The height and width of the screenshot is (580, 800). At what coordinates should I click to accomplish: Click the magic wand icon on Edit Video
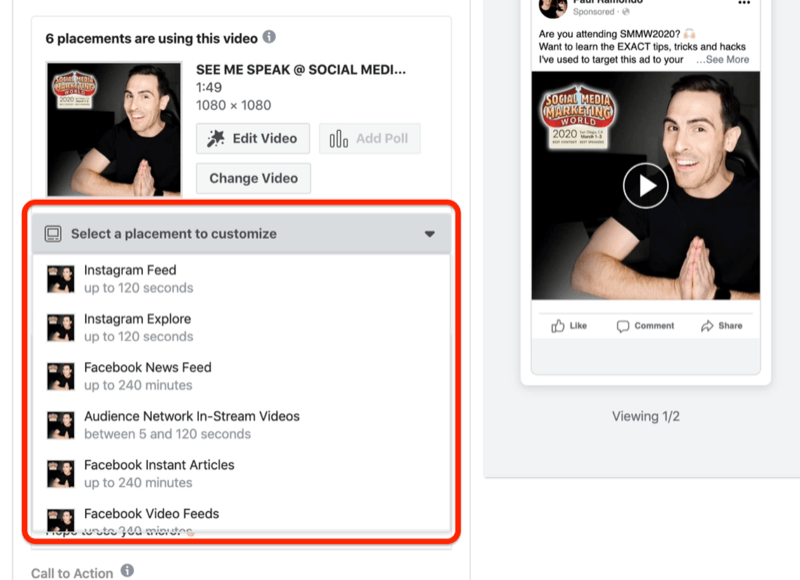(x=216, y=138)
